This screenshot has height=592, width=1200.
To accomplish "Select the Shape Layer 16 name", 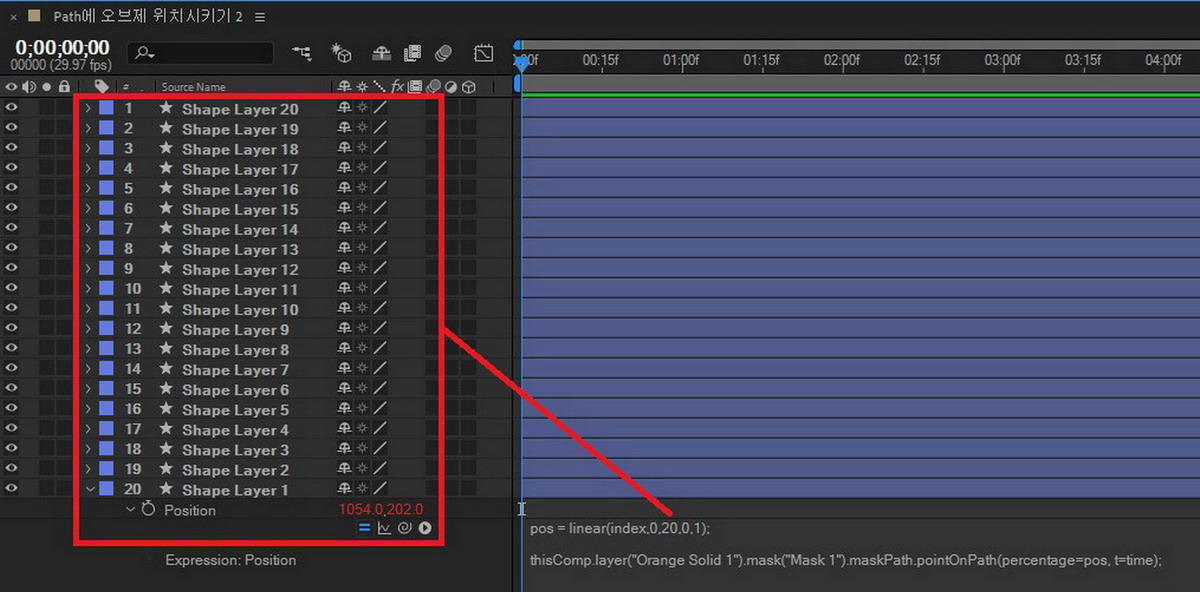I will pyautogui.click(x=240, y=189).
